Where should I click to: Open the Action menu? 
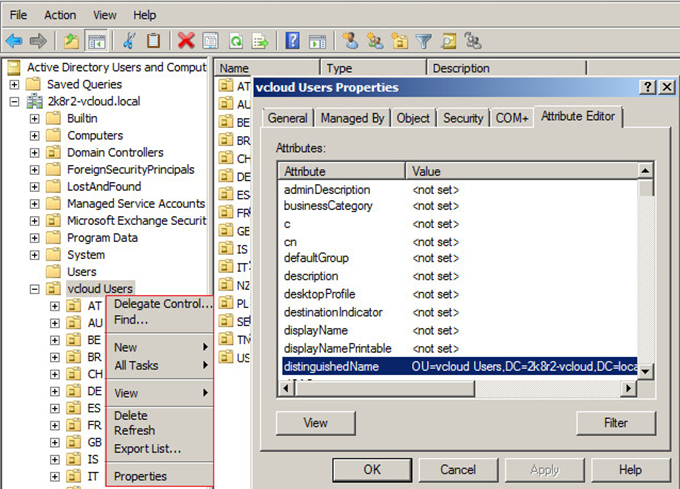point(60,15)
